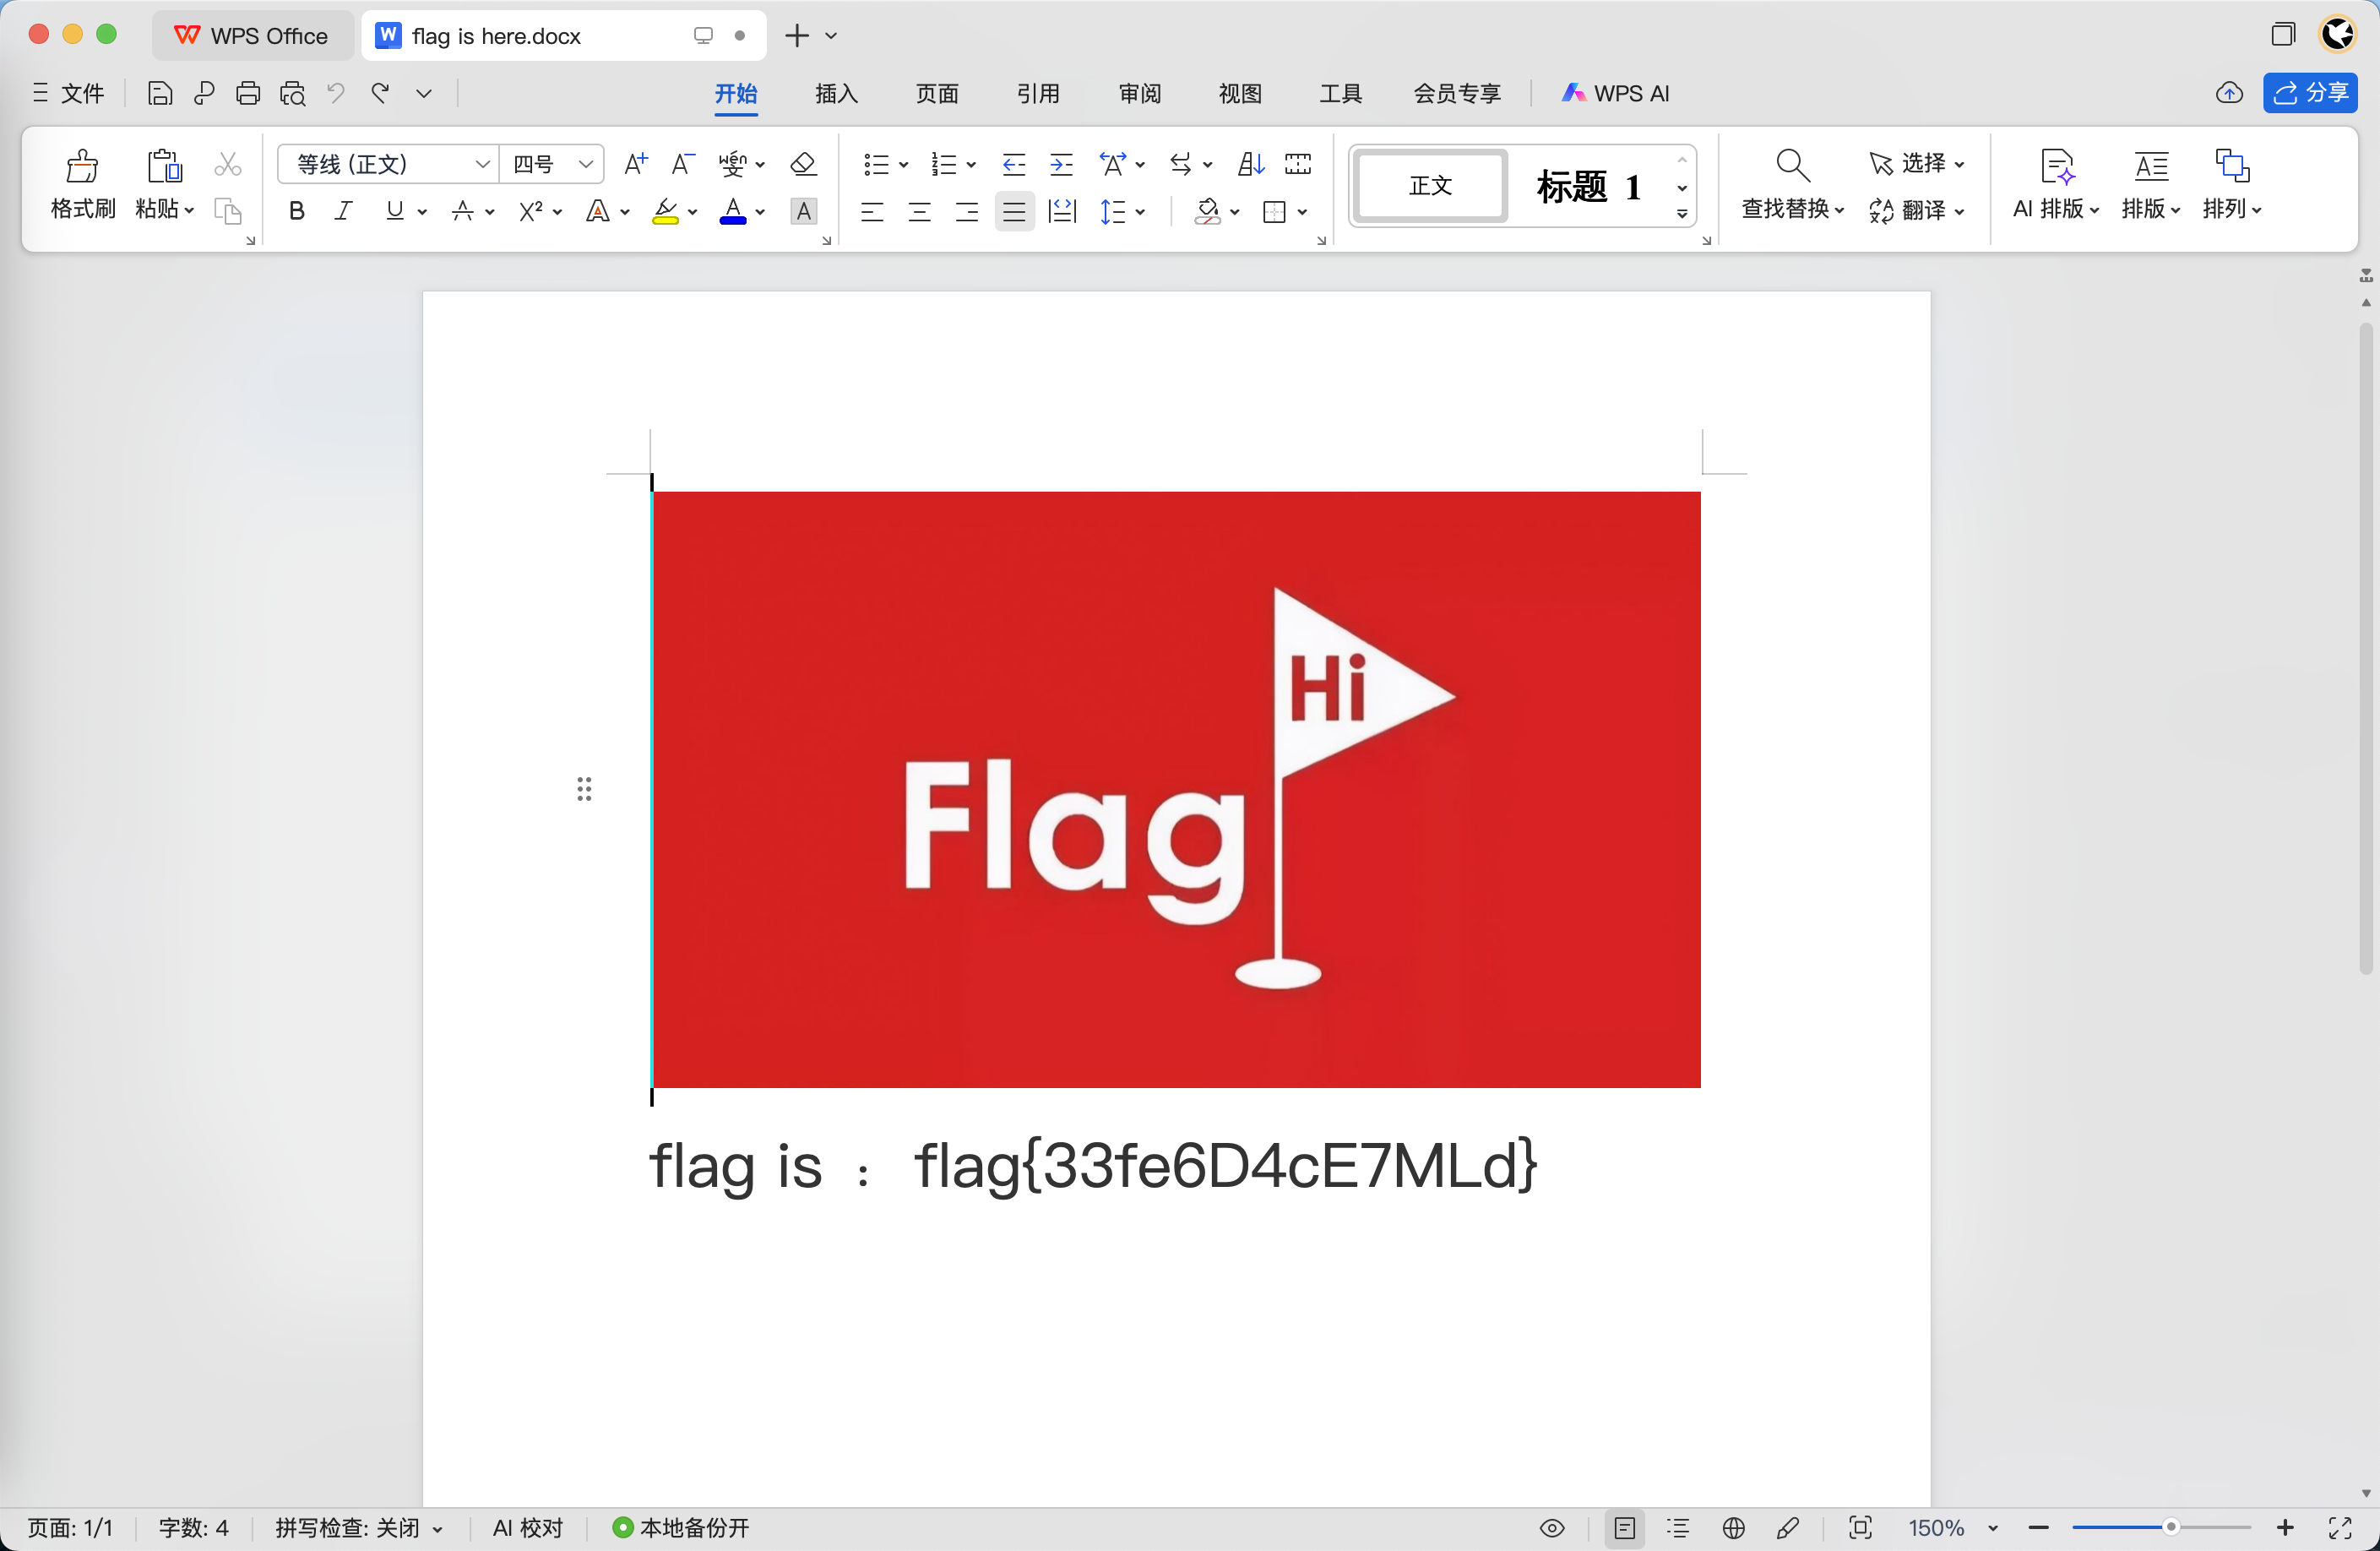The height and width of the screenshot is (1551, 2380).
Task: Open the 页面 (Page) ribbon tab
Action: pyautogui.click(x=937, y=93)
